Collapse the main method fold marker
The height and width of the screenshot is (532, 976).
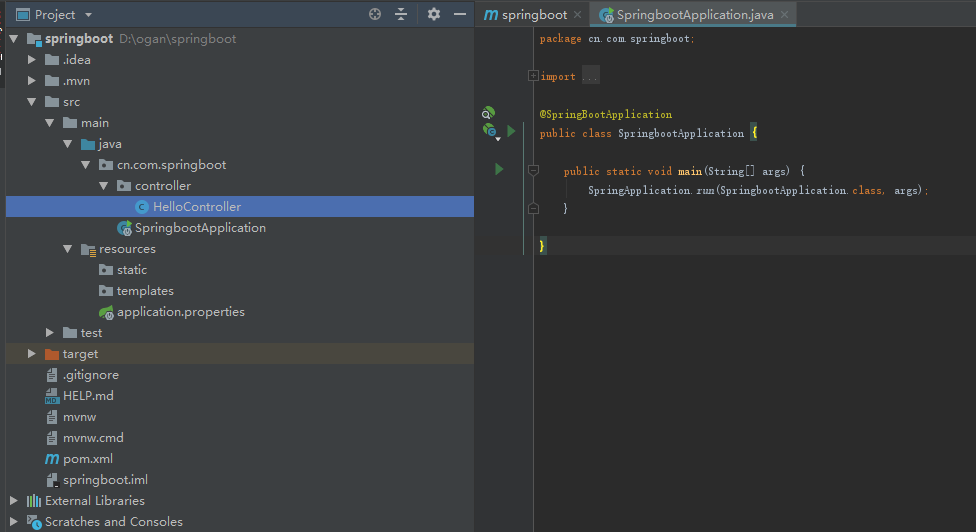(x=533, y=170)
